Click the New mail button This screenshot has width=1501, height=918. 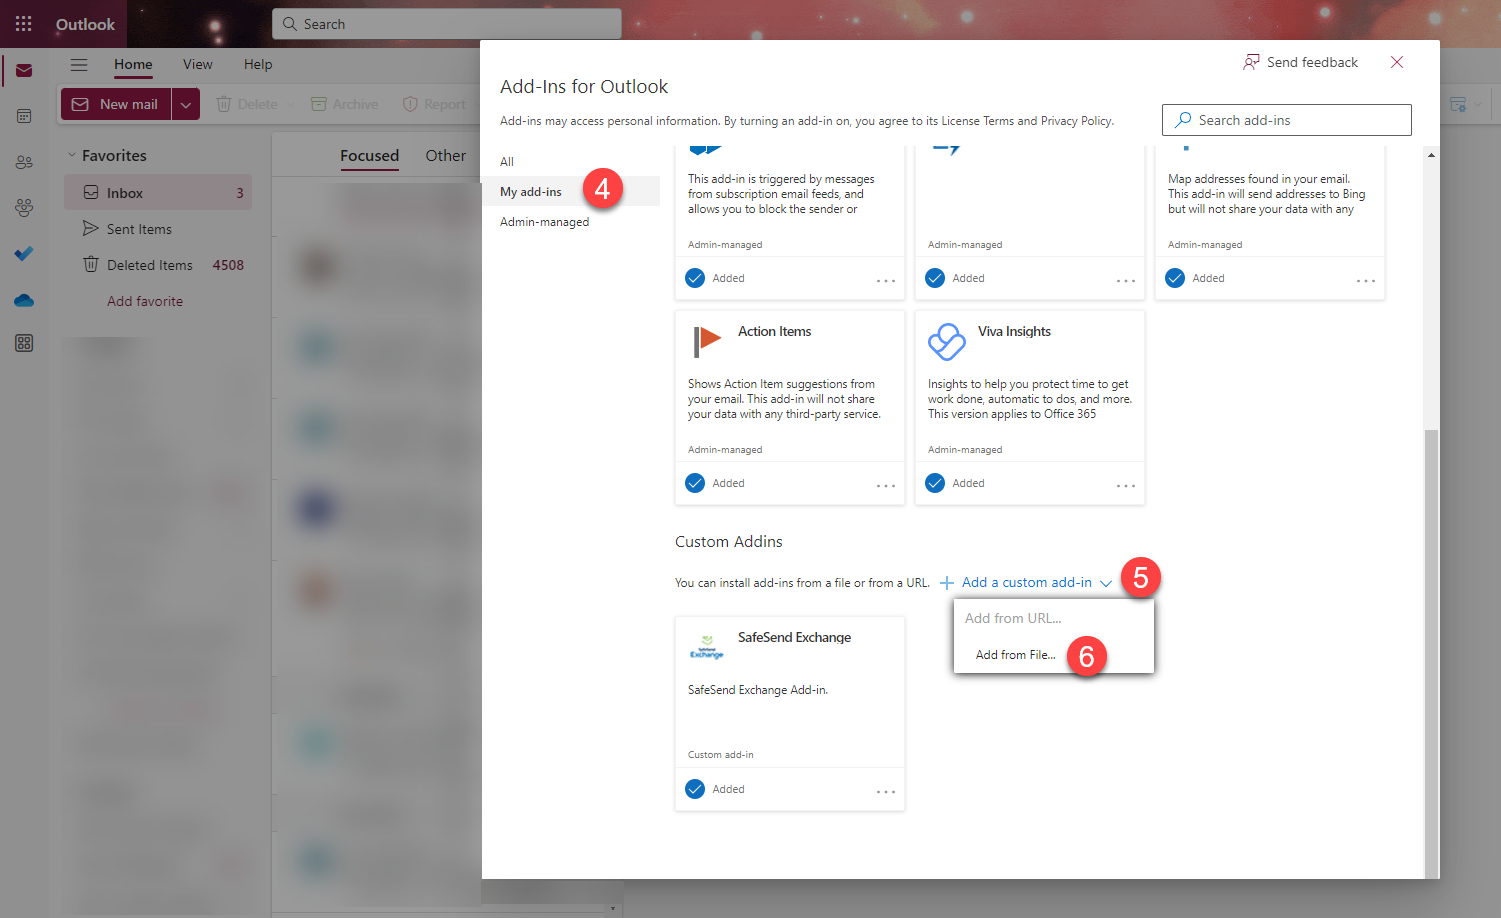[116, 104]
